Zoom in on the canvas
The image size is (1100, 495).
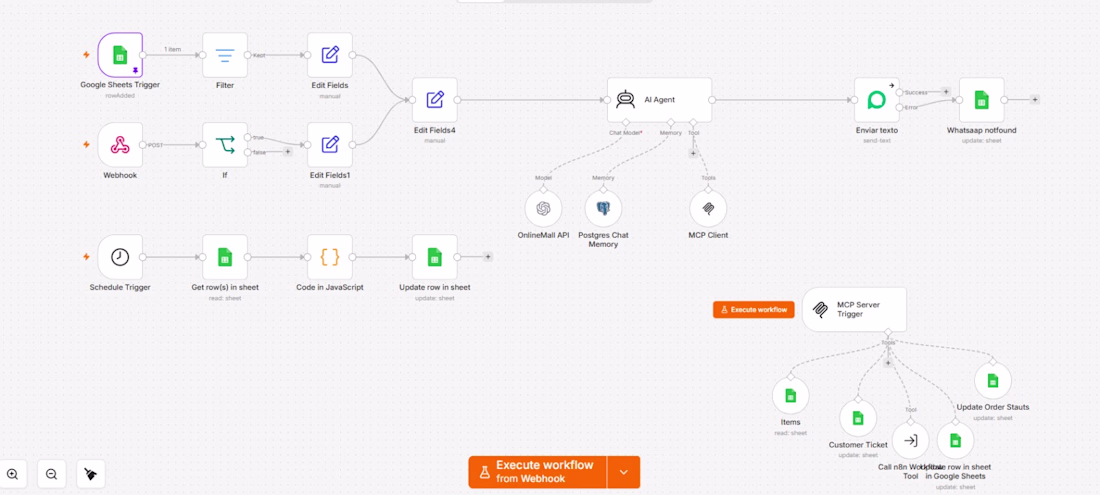coord(13,474)
